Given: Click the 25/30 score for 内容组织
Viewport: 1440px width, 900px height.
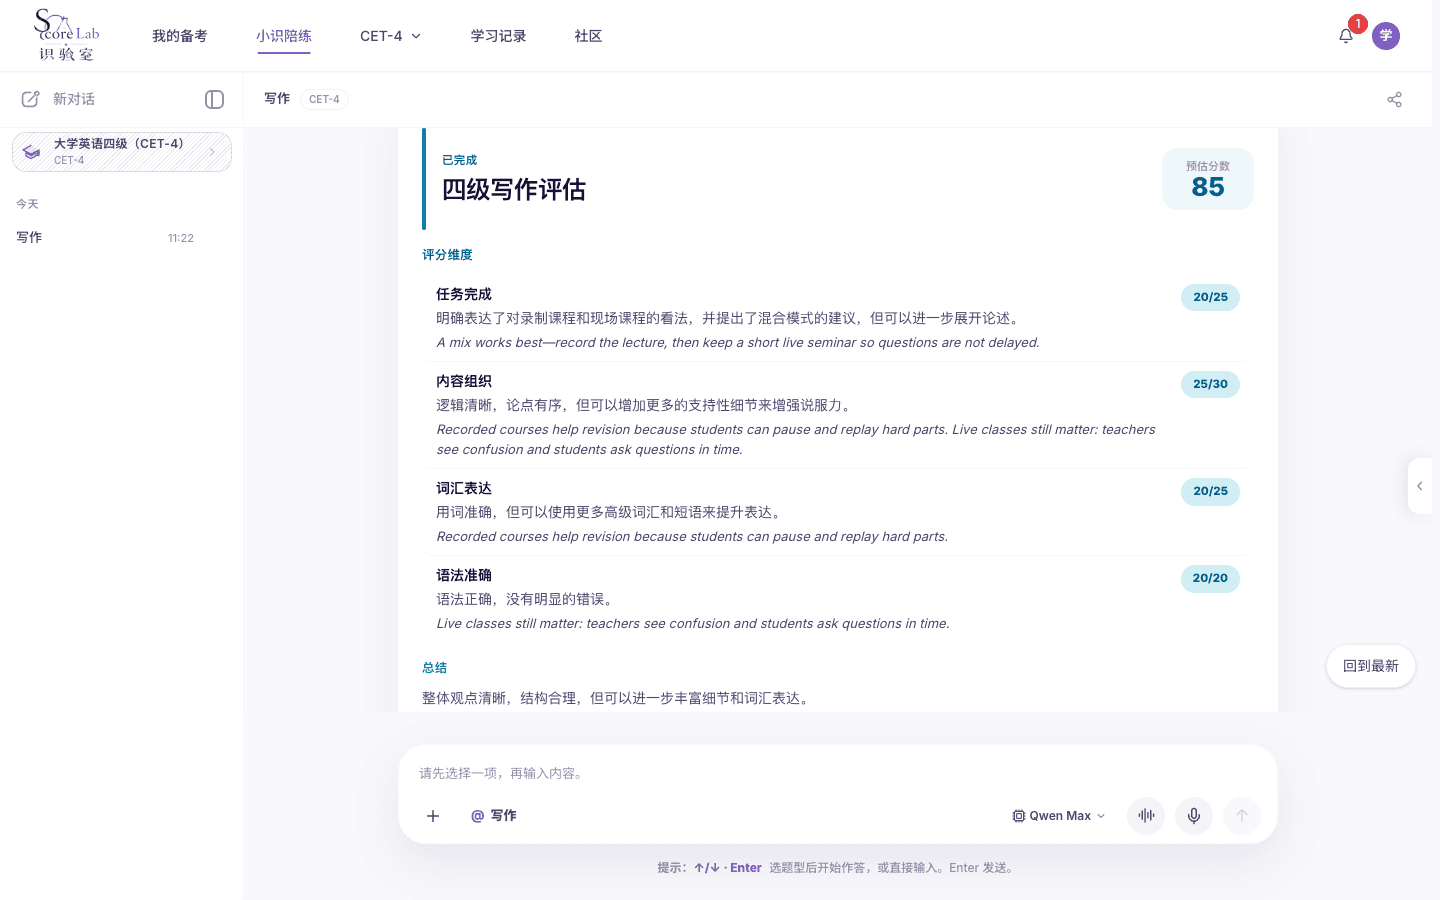Looking at the screenshot, I should [1210, 385].
